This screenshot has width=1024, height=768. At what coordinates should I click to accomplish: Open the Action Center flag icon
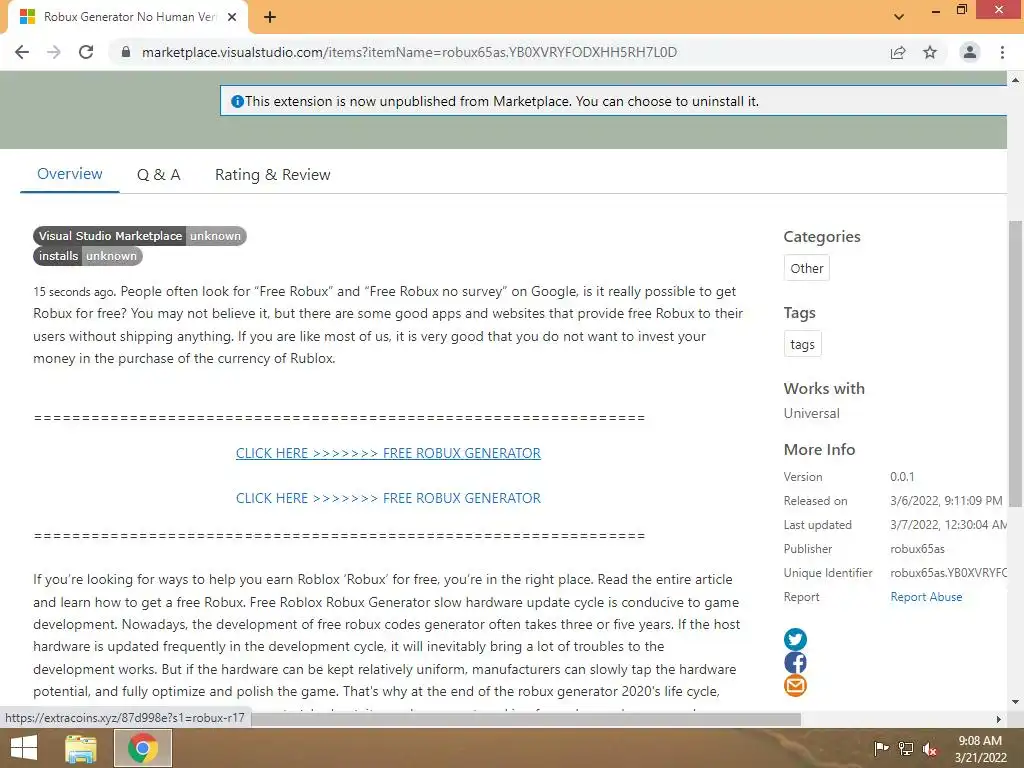881,748
